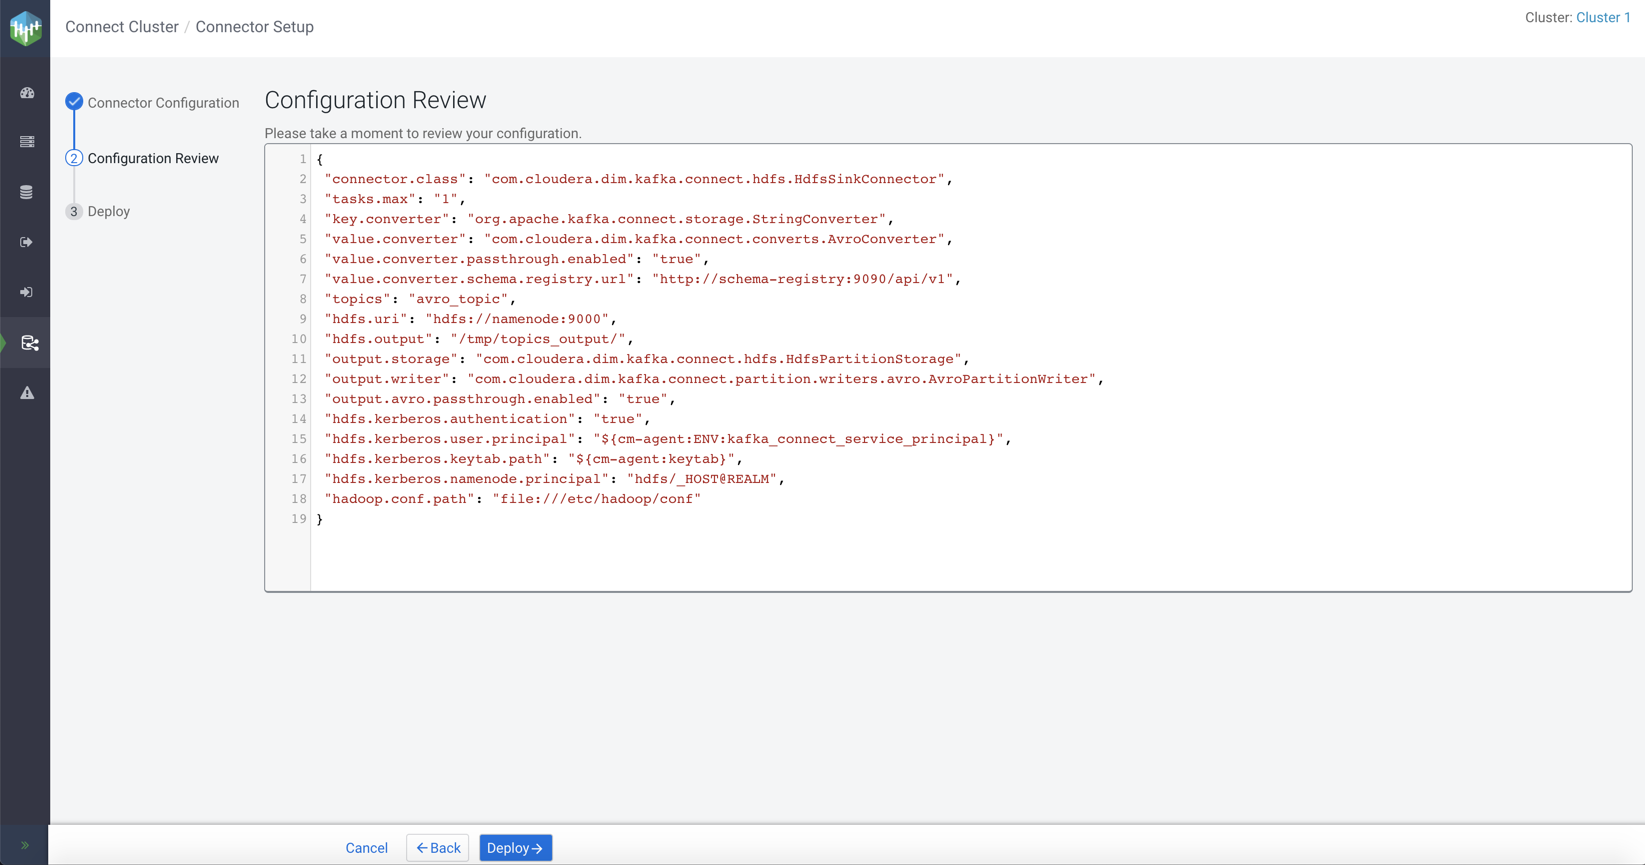
Task: Click "output.avro.passthrough.enabled" line
Action: [500, 399]
